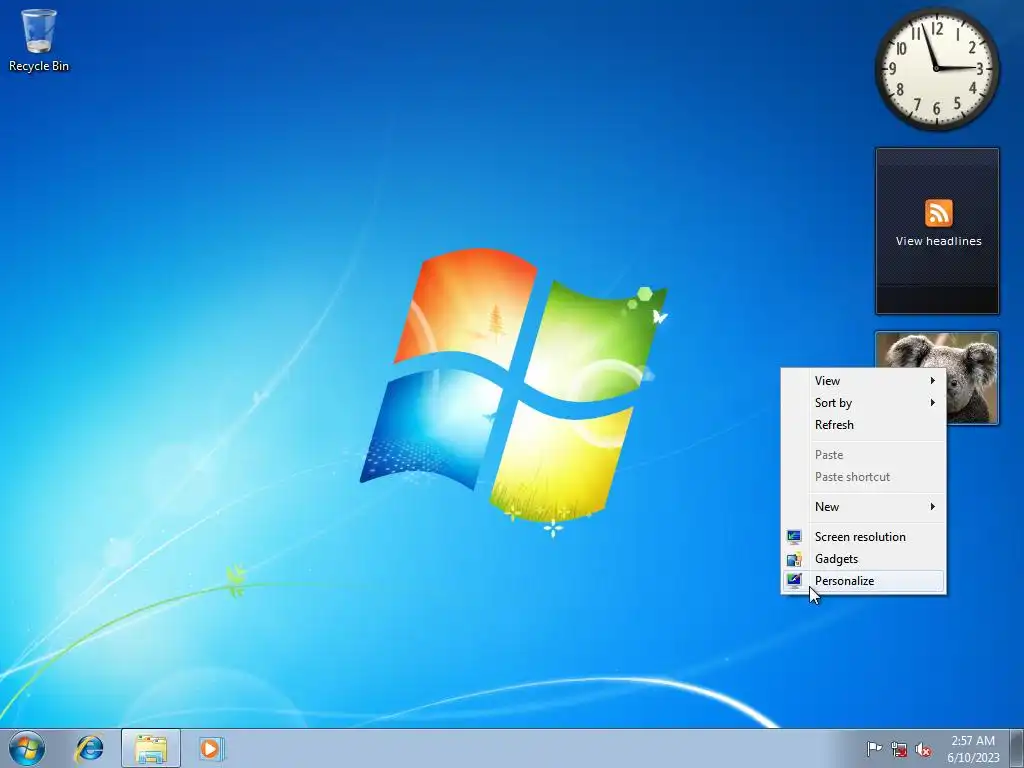Viewport: 1024px width, 768px height.
Task: Launch Internet Explorer from taskbar
Action: coord(89,748)
